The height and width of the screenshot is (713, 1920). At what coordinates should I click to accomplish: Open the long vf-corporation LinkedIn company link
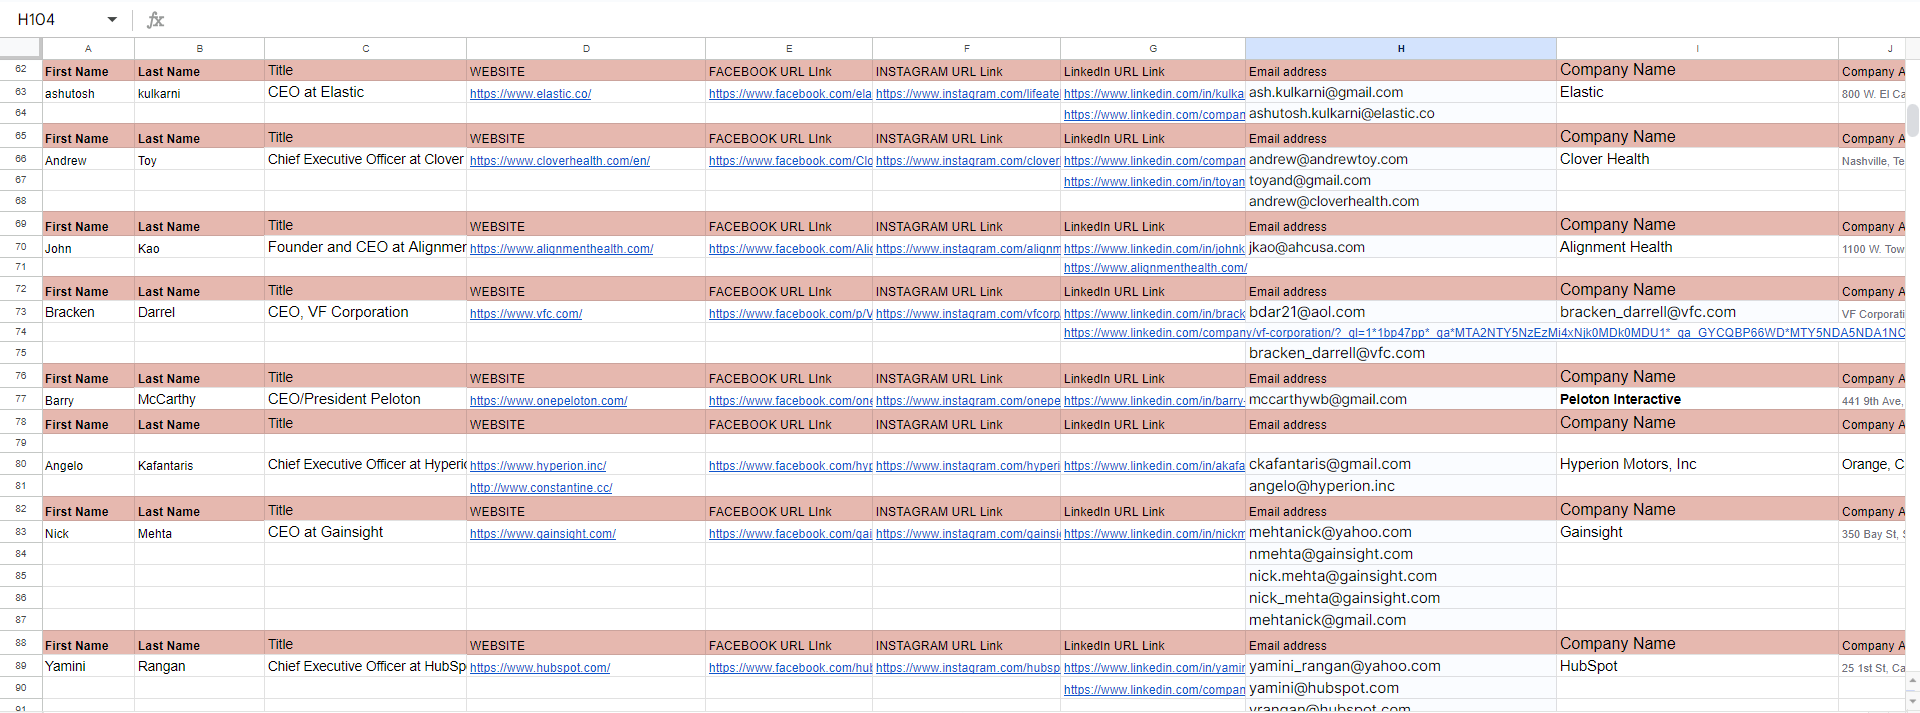[x=1484, y=333]
